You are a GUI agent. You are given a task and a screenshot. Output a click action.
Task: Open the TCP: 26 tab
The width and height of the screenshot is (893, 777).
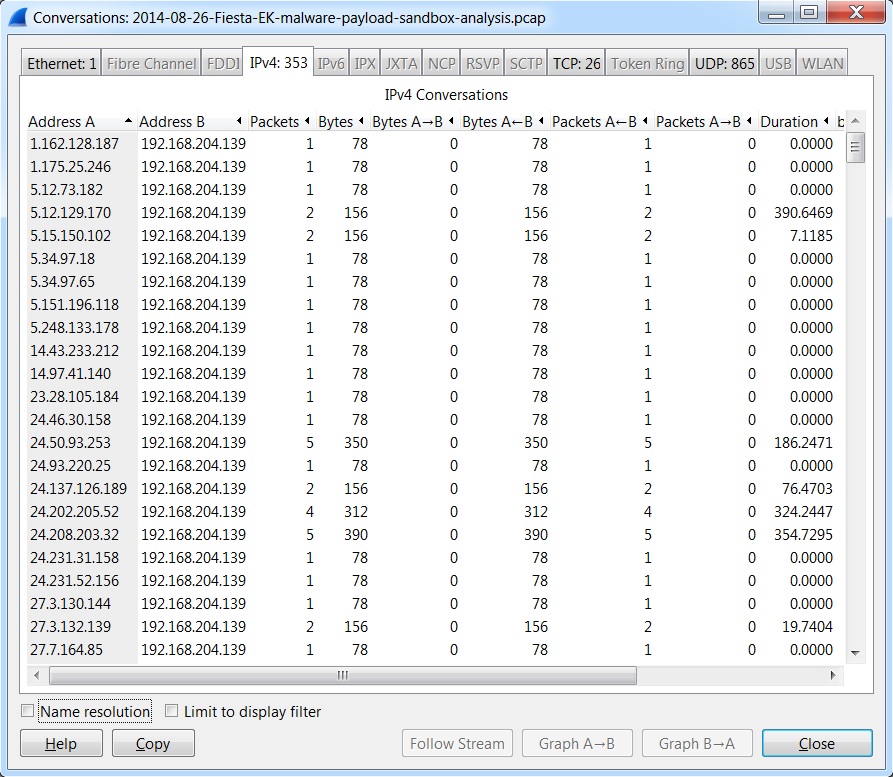[x=576, y=64]
